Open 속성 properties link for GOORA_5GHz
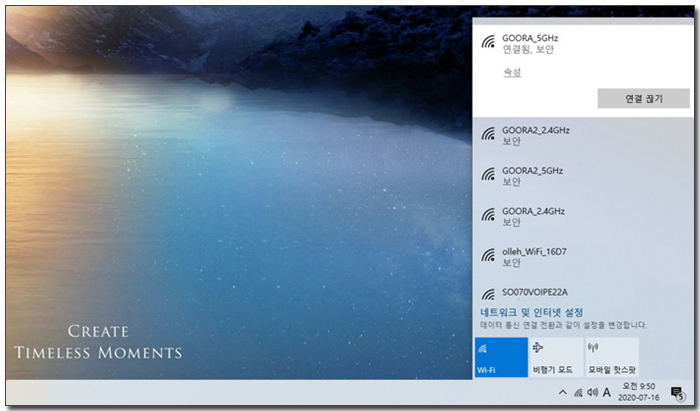700x411 pixels. (x=512, y=72)
